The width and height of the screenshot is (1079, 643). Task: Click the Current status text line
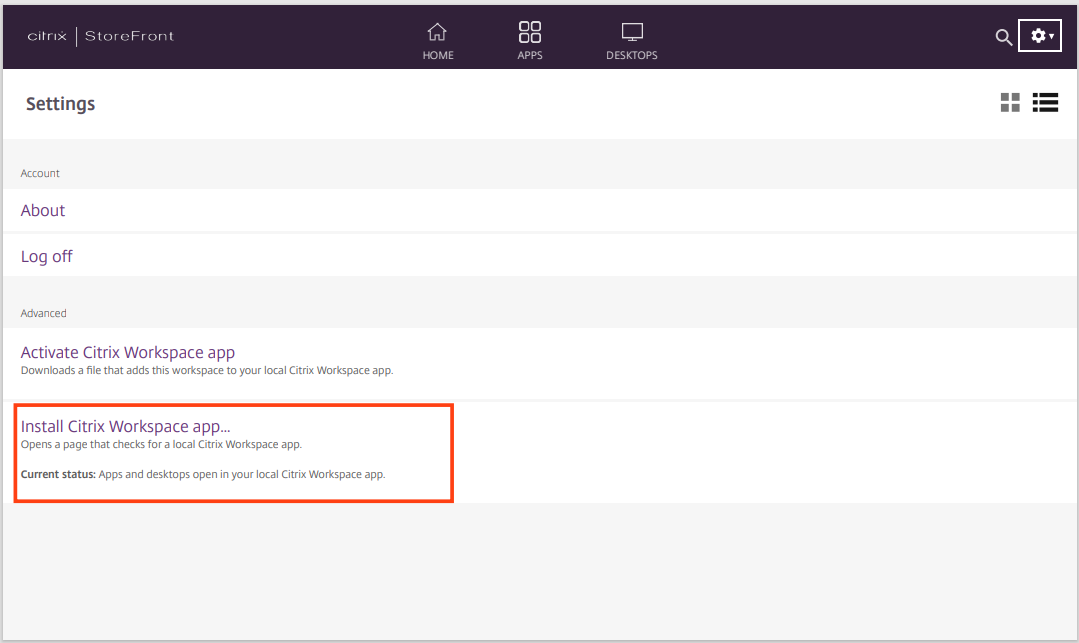pyautogui.click(x=203, y=474)
